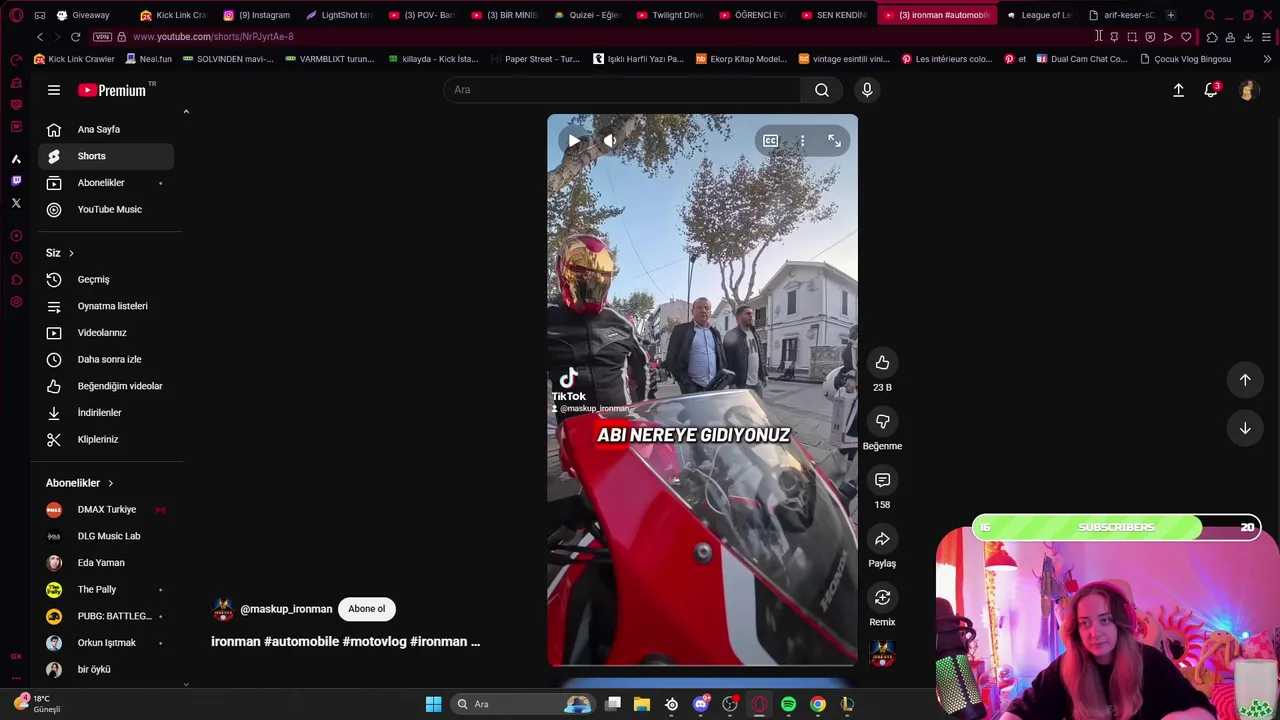Open DMAX Turkiye subscription
Image resolution: width=1280 pixels, height=720 pixels.
(x=106, y=510)
